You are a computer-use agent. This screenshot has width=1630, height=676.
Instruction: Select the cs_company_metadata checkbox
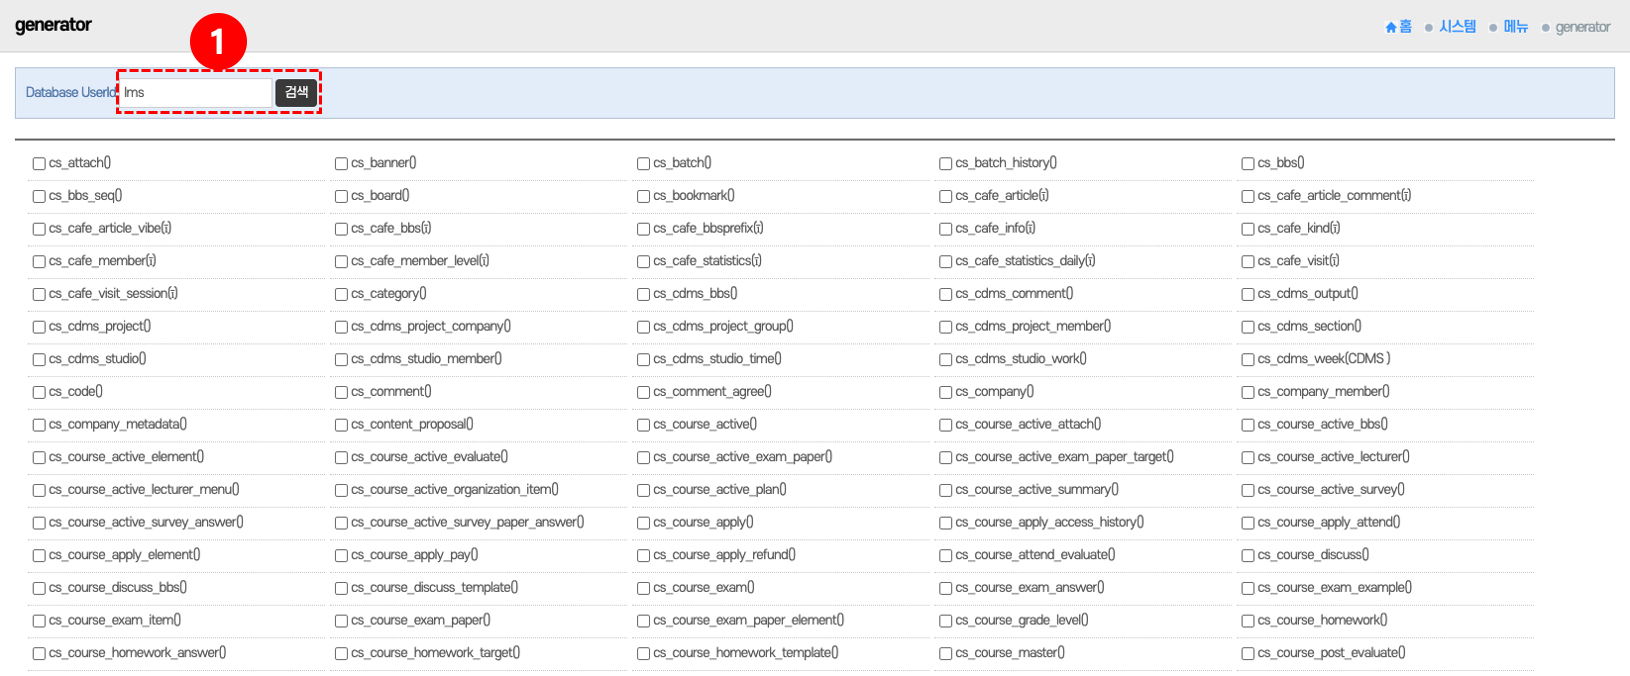pos(39,425)
